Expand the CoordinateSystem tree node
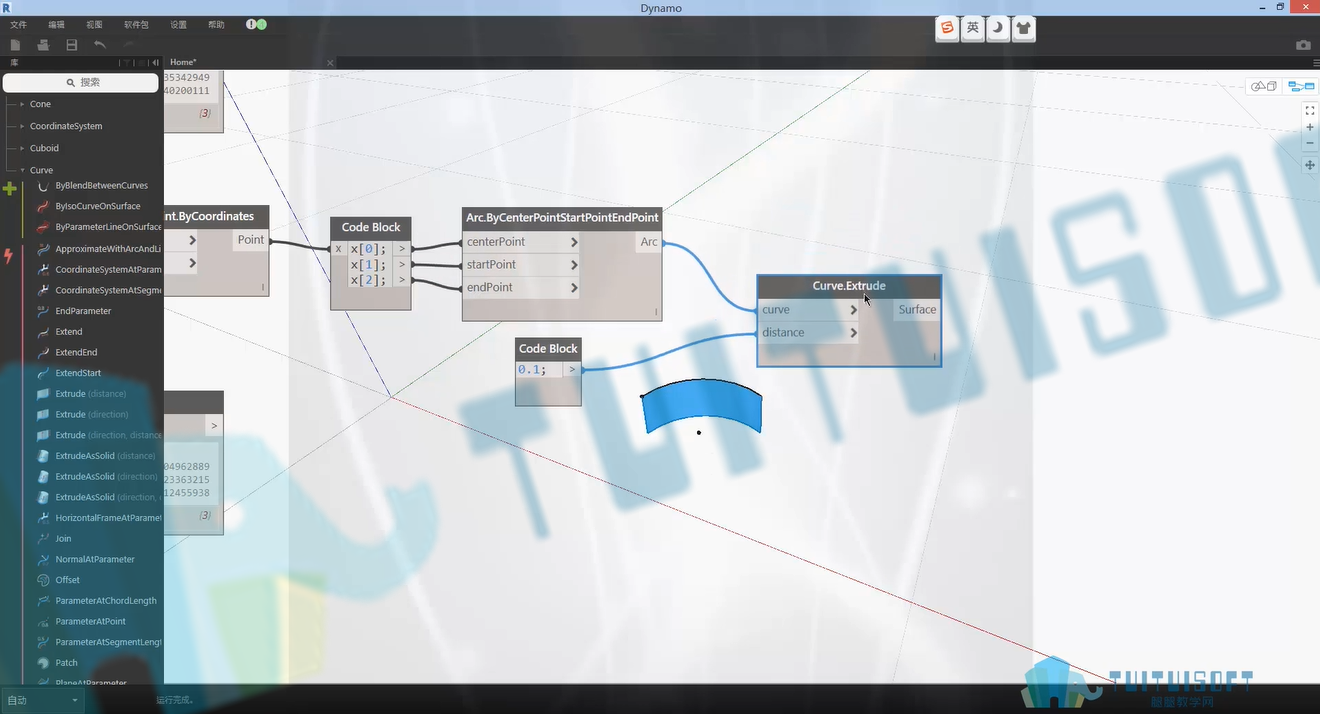Screen dimensions: 1320x714 pos(66,126)
